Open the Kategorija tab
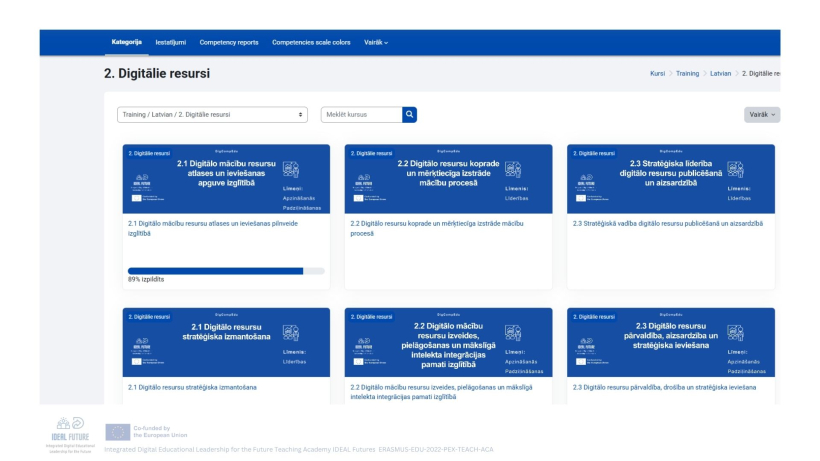Image resolution: width=820 pixels, height=461 pixels. (x=127, y=42)
